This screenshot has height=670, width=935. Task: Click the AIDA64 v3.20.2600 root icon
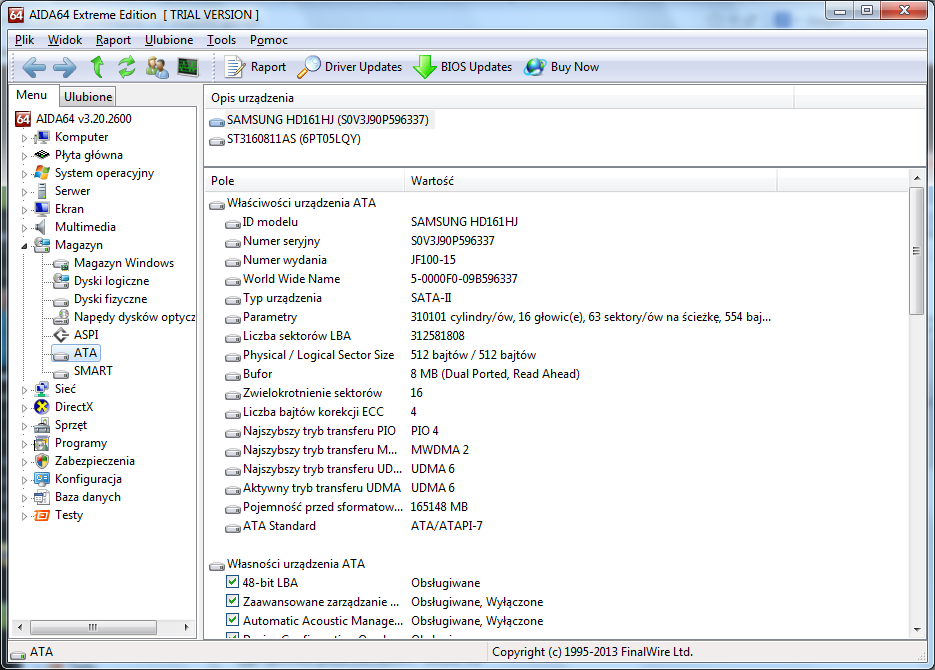(x=23, y=119)
